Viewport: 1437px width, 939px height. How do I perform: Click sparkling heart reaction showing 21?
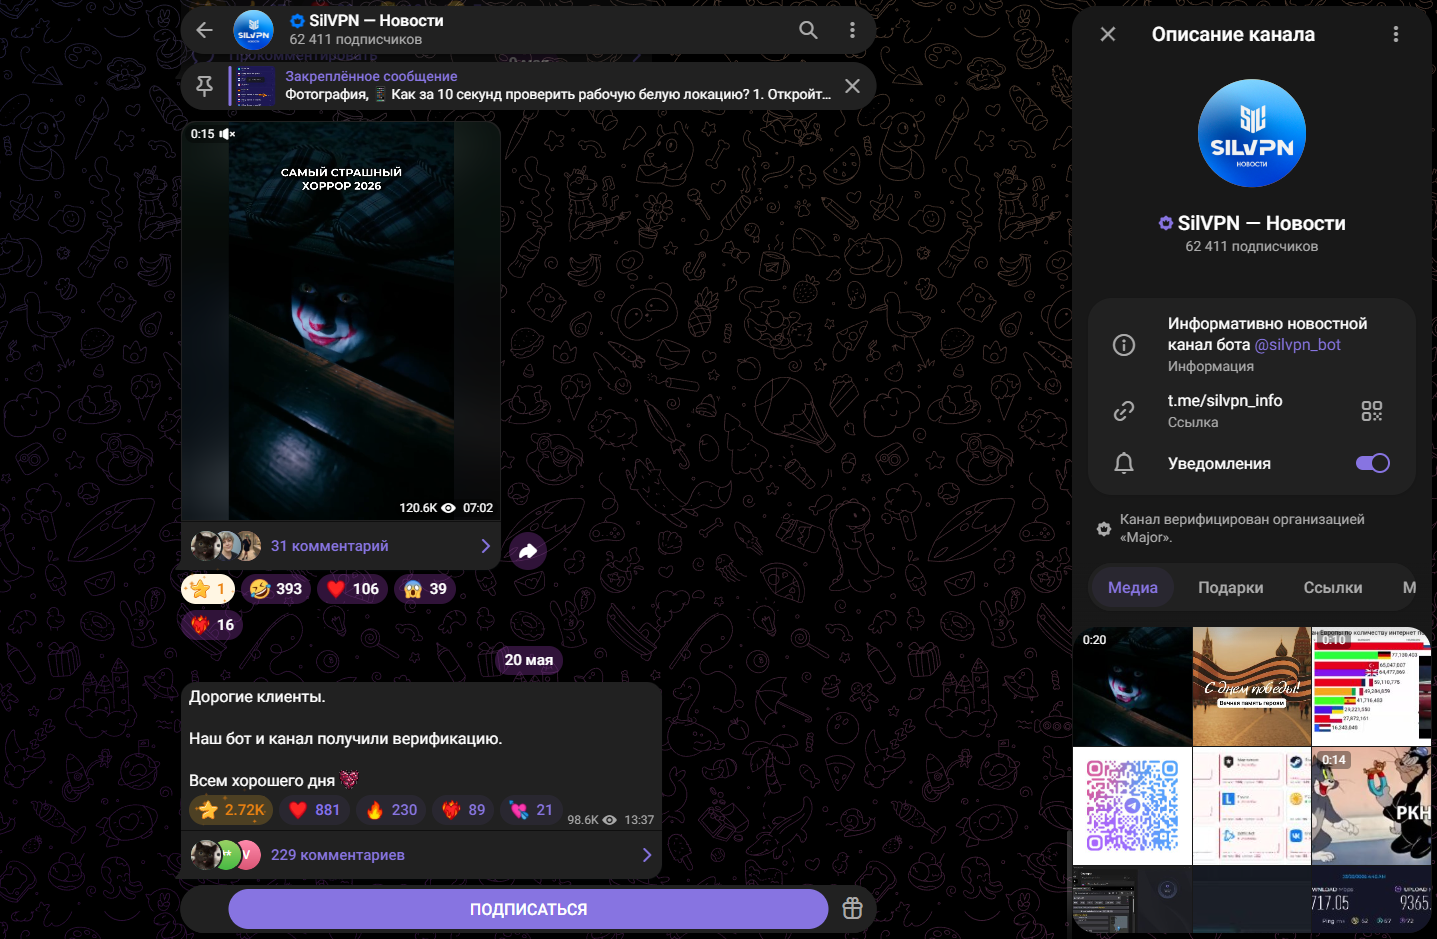(531, 810)
